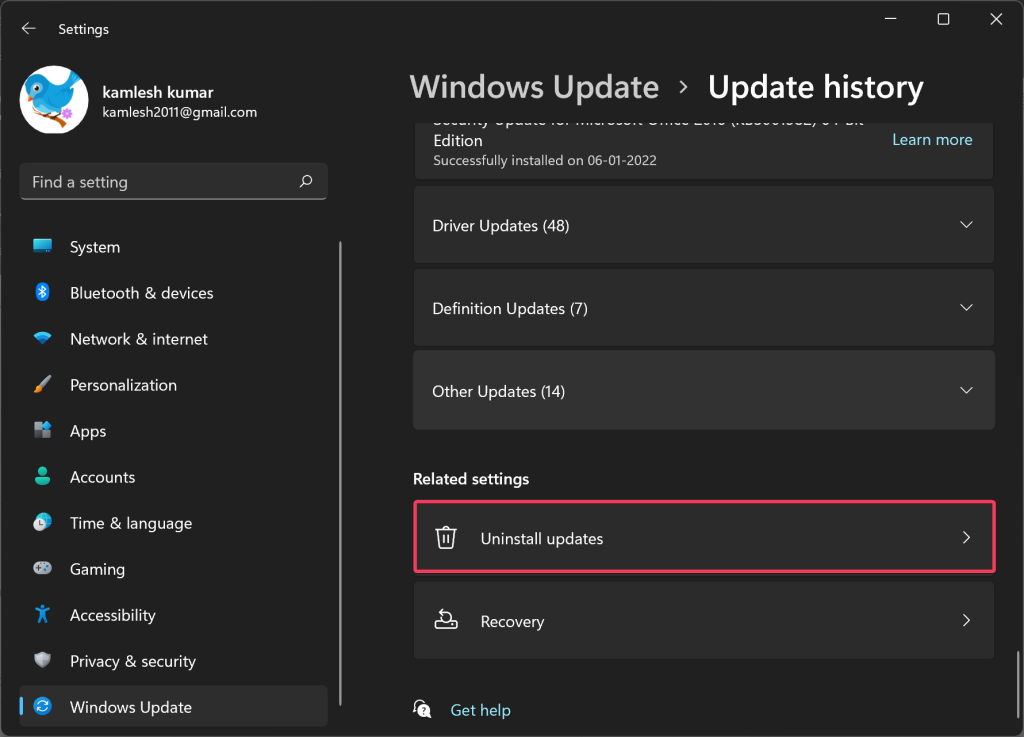The image size is (1024, 737).
Task: Select Personalization in the sidebar
Action: [x=173, y=384]
